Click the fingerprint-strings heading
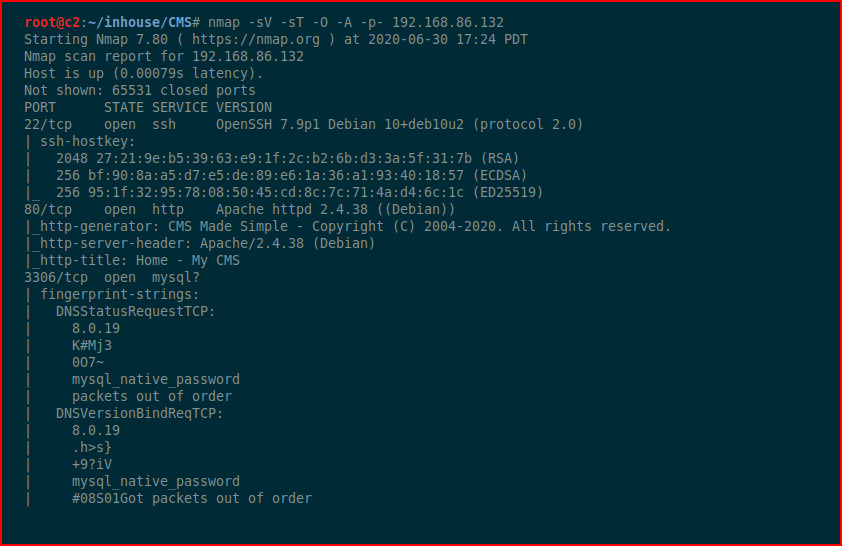The image size is (842, 546). 120,295
